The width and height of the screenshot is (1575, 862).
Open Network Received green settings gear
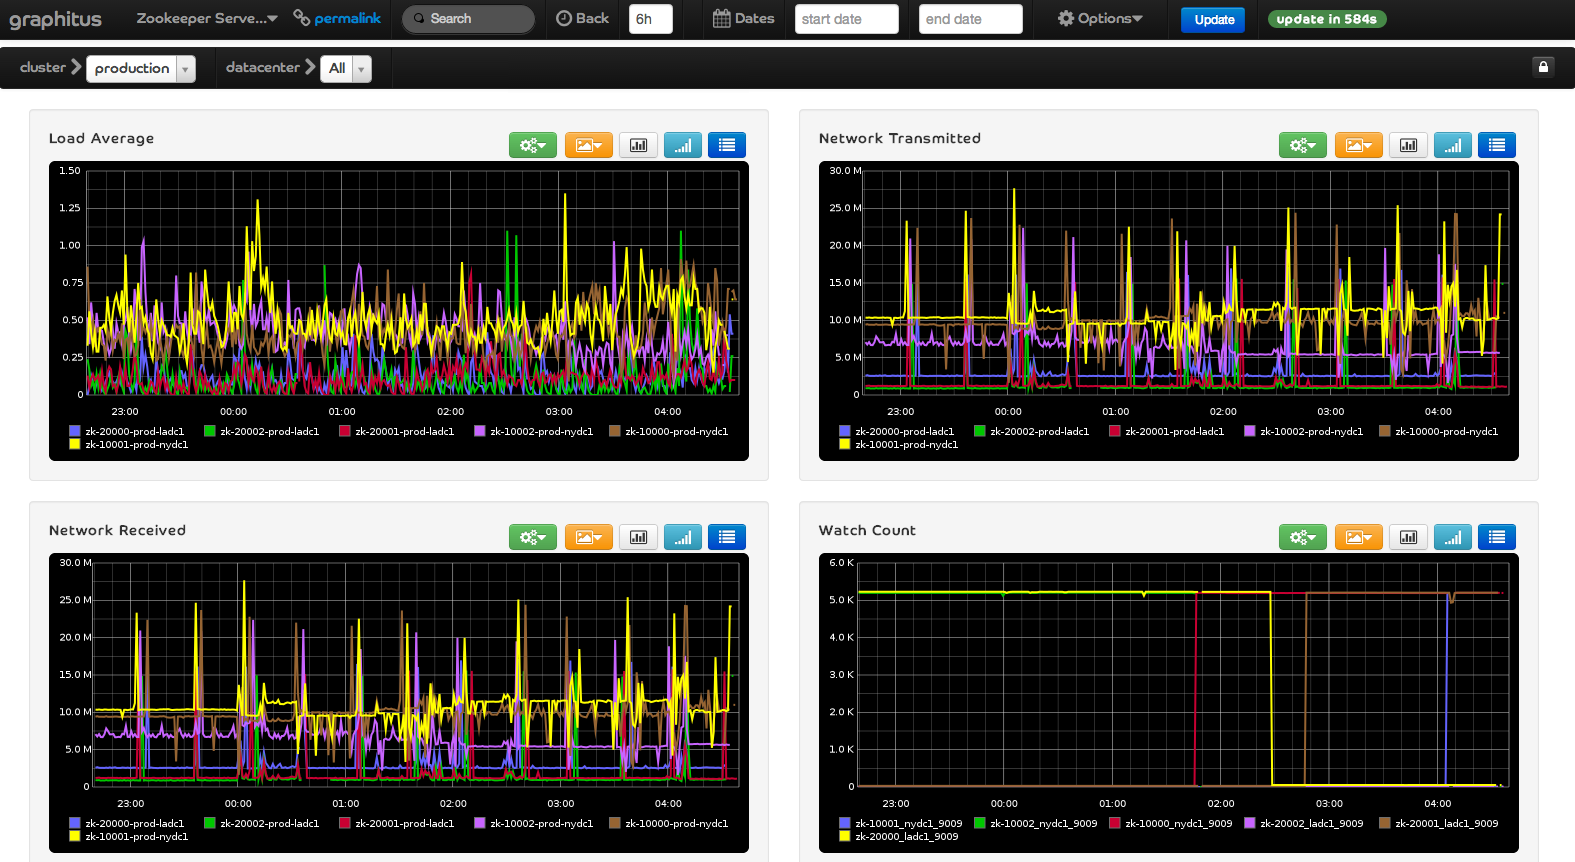[x=533, y=537]
